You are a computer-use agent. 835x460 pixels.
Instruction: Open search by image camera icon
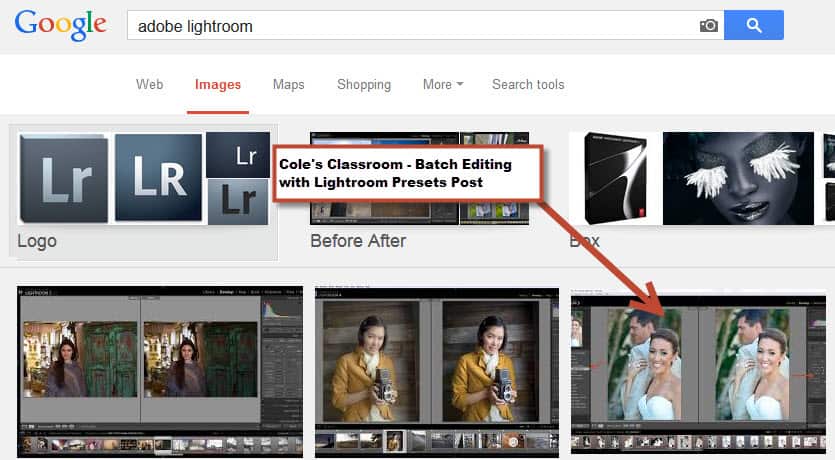click(x=708, y=26)
